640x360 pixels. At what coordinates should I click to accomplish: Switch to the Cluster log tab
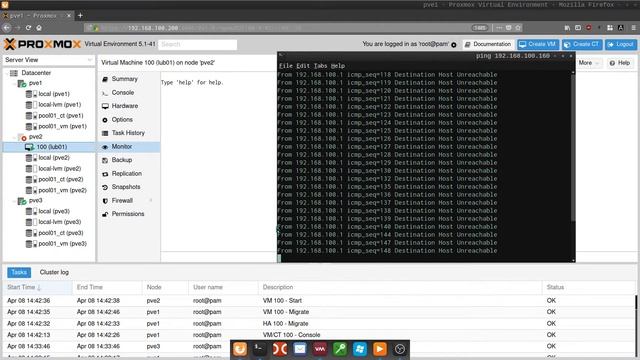click(x=54, y=272)
